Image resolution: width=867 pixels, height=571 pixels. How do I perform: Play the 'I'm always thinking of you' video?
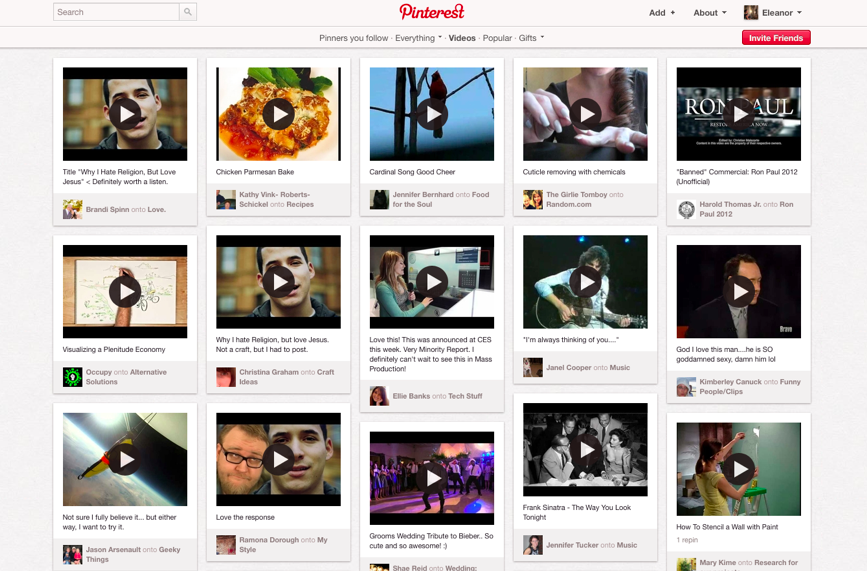point(585,282)
